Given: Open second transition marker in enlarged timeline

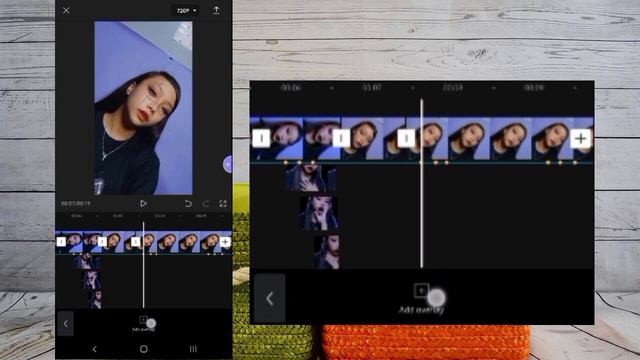Looking at the screenshot, I should click(341, 138).
